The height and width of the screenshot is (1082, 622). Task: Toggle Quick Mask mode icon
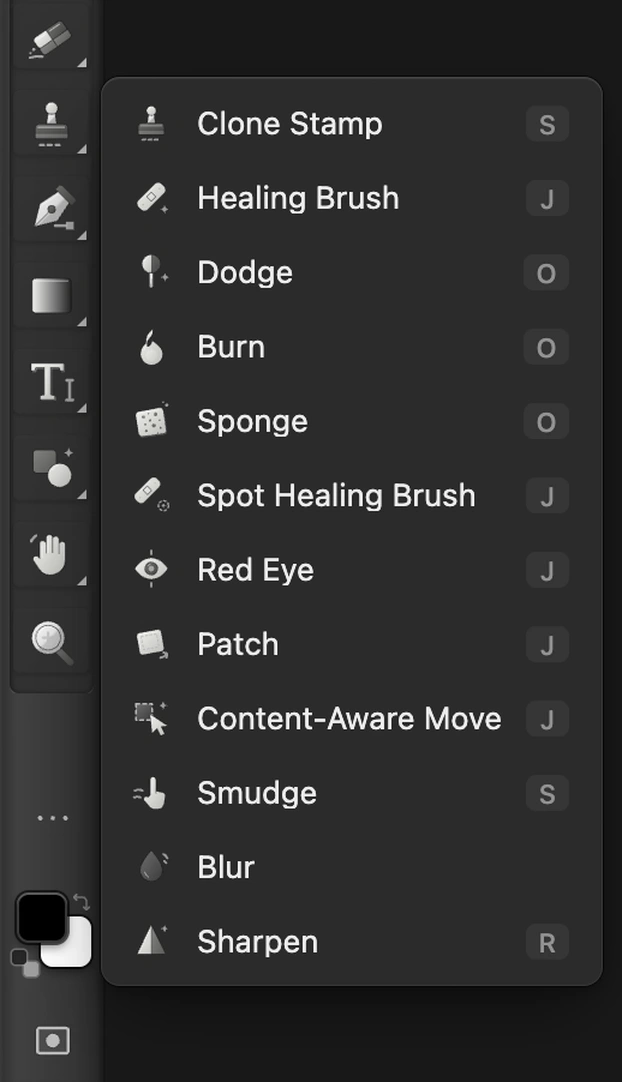52,1039
